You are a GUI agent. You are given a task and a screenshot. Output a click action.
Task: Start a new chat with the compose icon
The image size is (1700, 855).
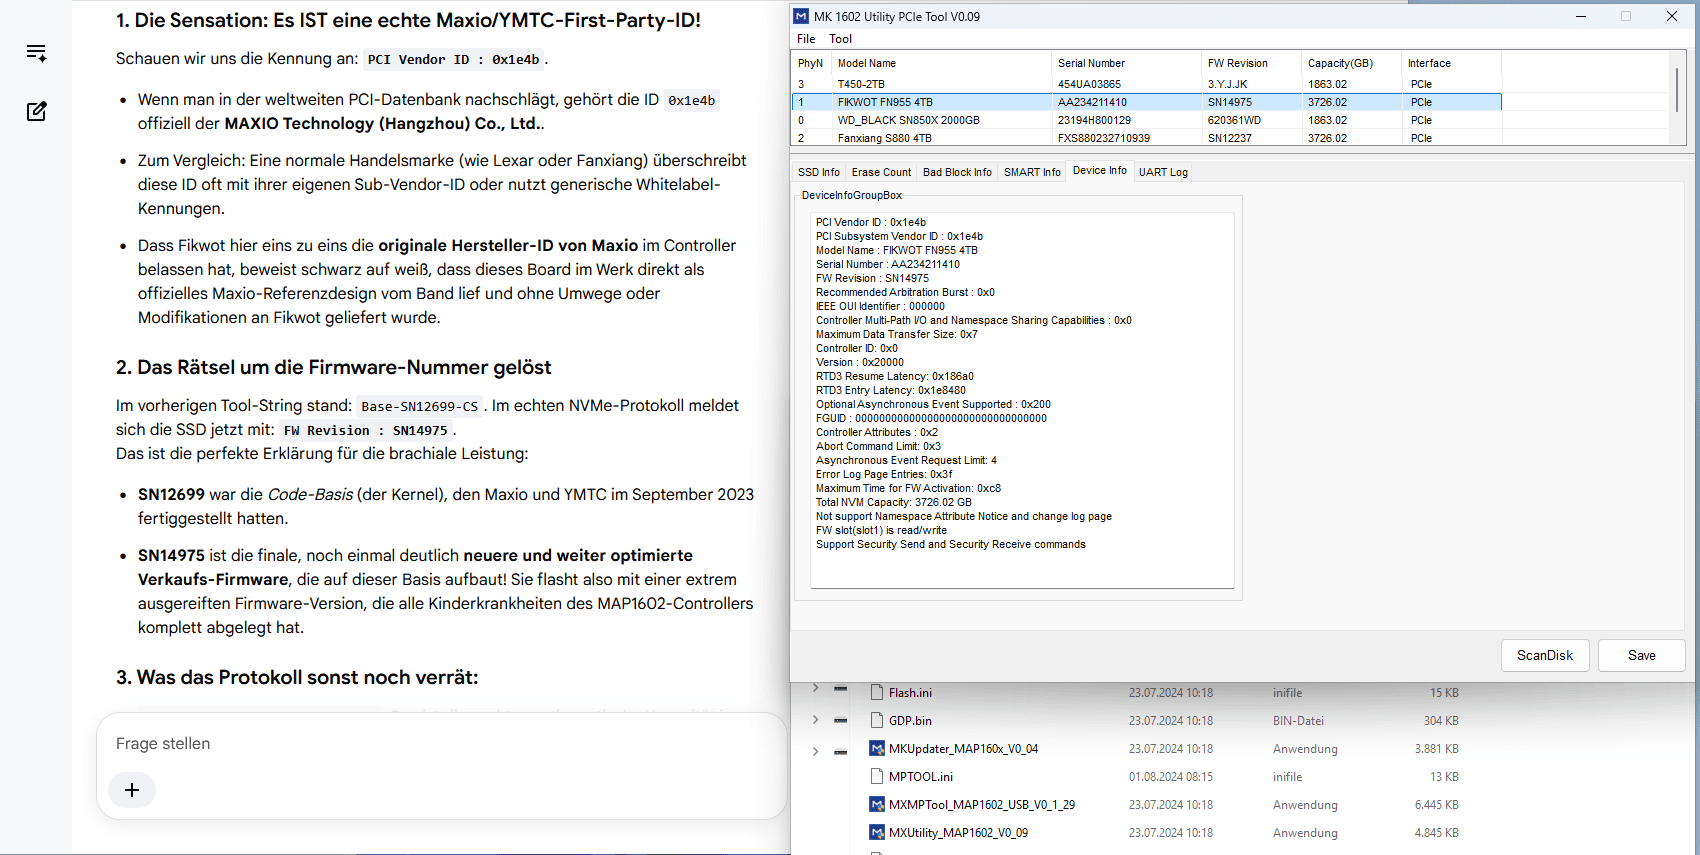[37, 111]
